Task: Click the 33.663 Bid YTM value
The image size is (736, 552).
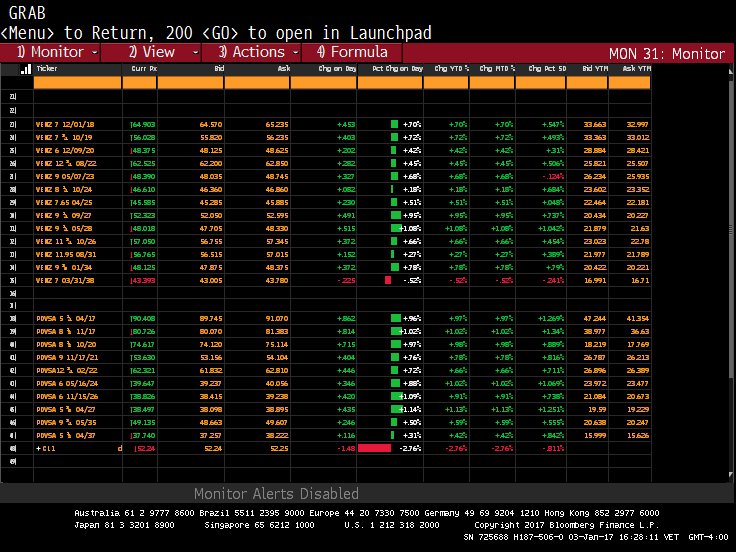Action: (x=595, y=124)
